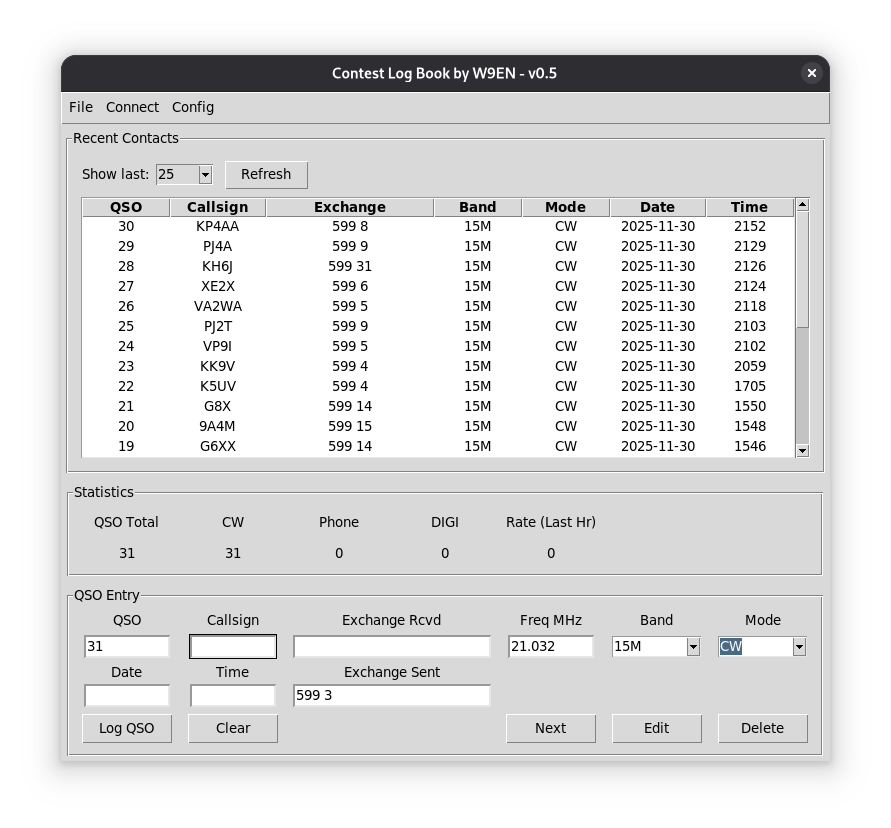Select the VA2WA contact row
The width and height of the screenshot is (891, 828).
[438, 306]
